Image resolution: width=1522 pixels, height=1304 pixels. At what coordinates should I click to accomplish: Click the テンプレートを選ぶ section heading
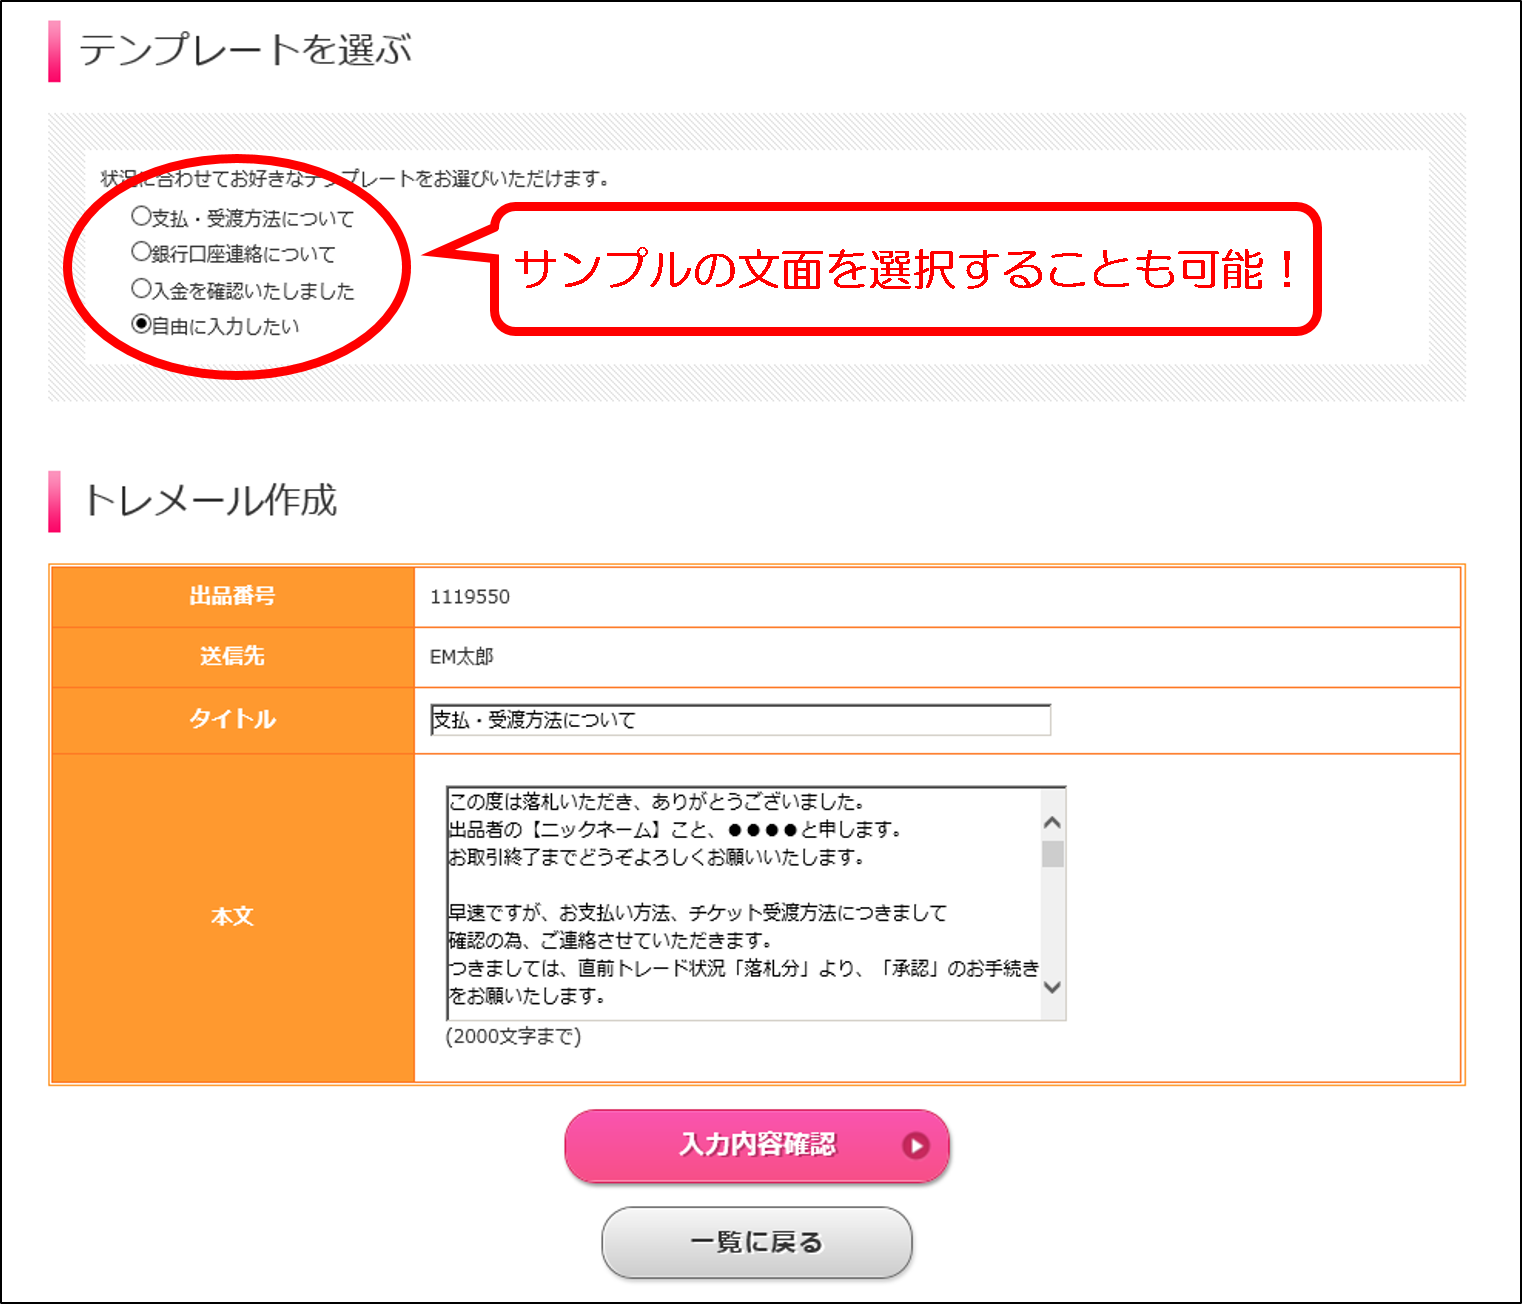click(245, 50)
